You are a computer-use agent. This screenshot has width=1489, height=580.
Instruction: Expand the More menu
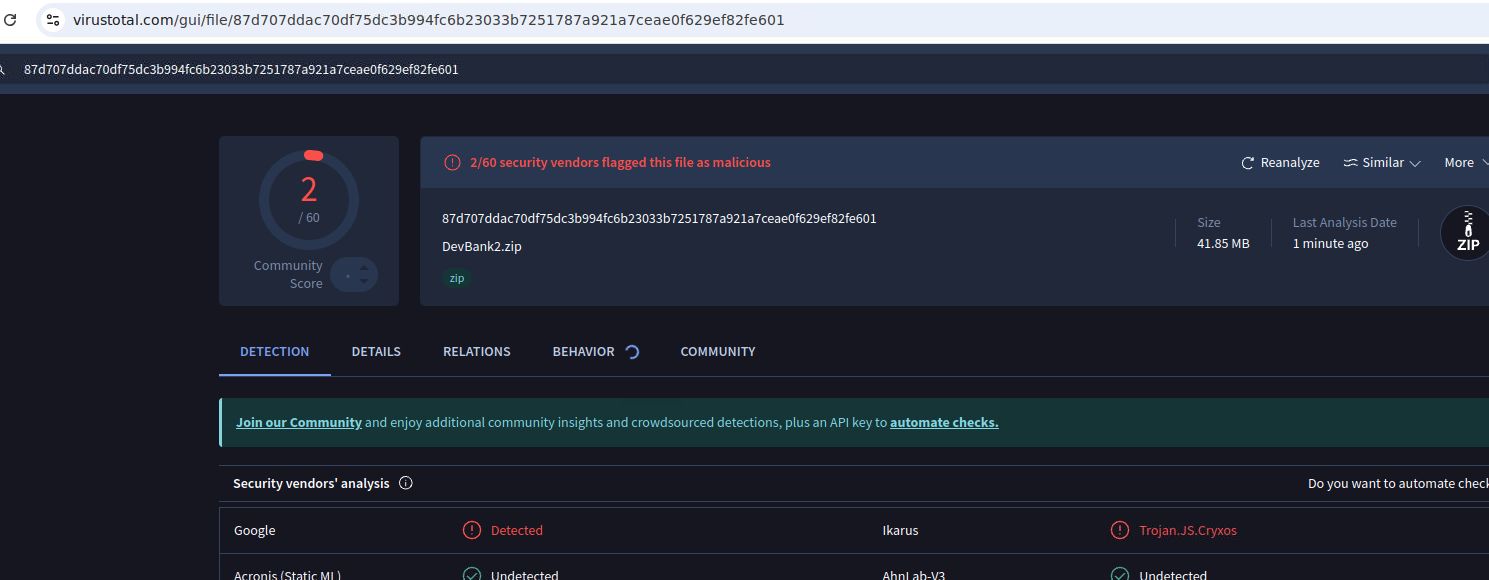1466,163
